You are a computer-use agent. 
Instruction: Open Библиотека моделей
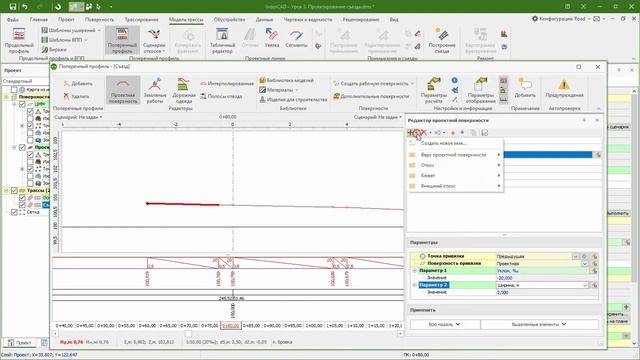[x=287, y=80]
